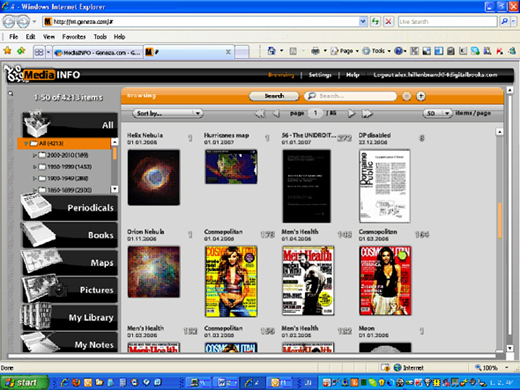Switch to MediaINFO - Geneza.com tab
The width and height of the screenshot is (520, 390).
pyautogui.click(x=98, y=52)
